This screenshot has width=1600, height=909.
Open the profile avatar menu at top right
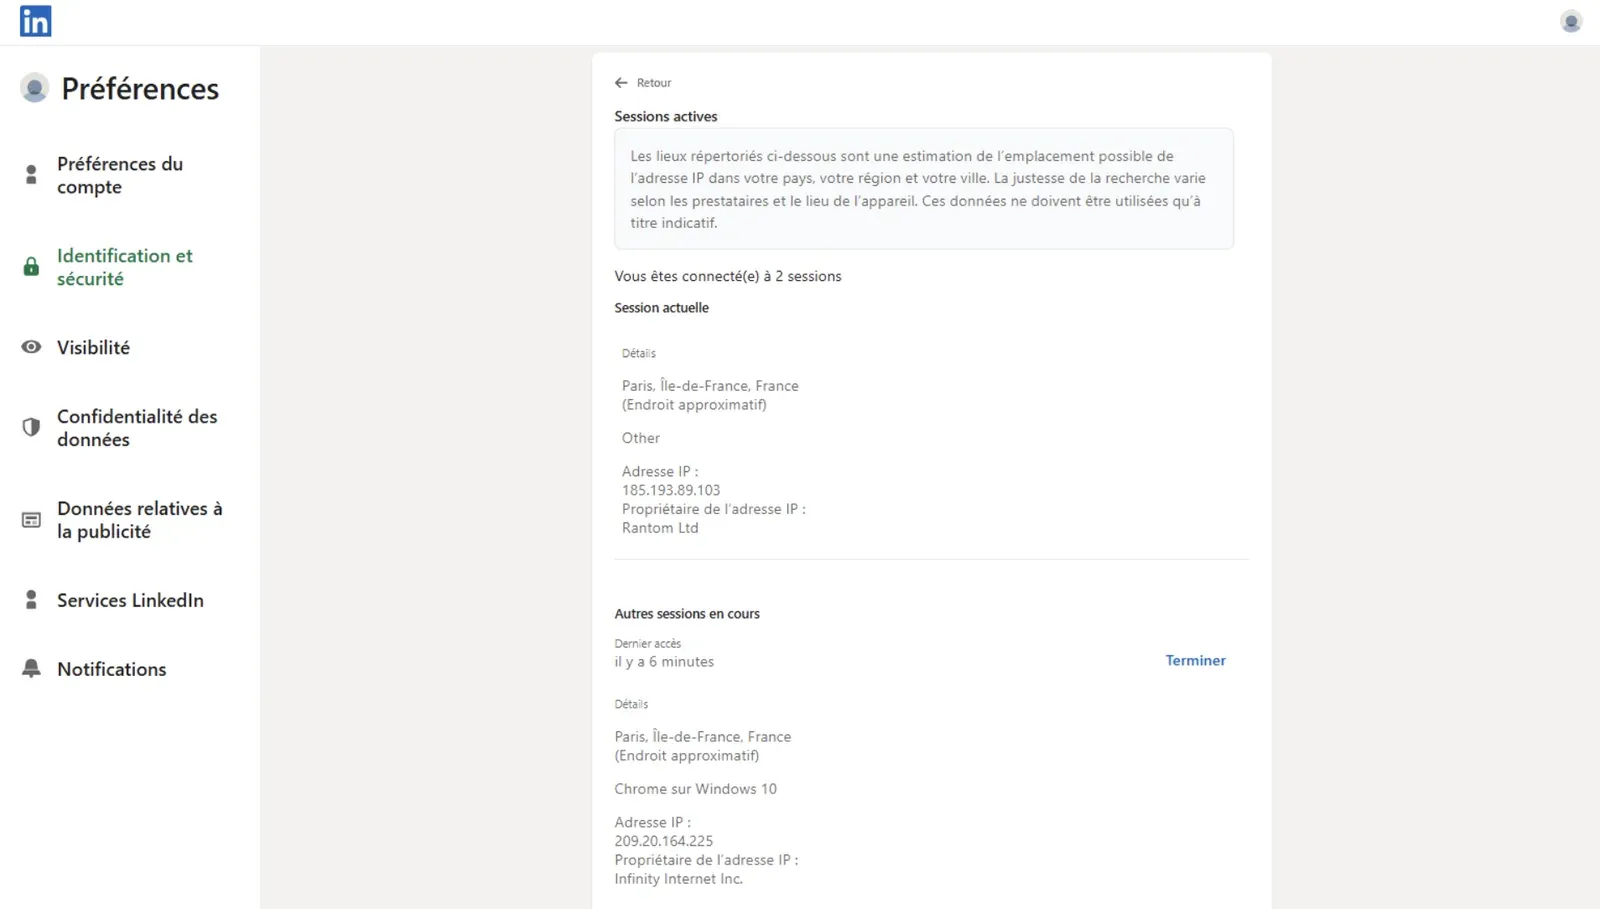[x=1571, y=21]
